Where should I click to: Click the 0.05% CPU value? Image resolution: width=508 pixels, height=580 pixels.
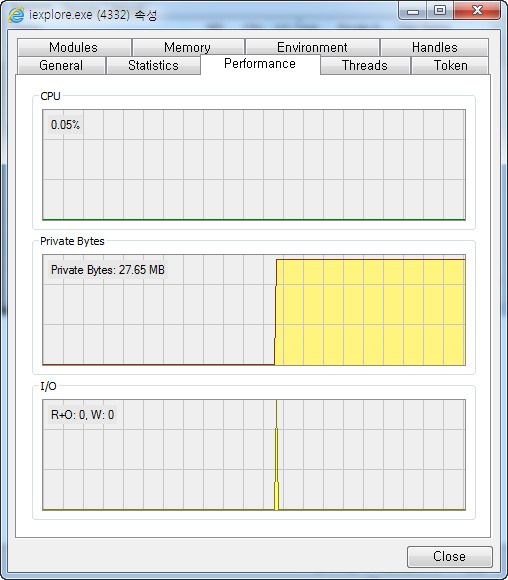coord(65,125)
